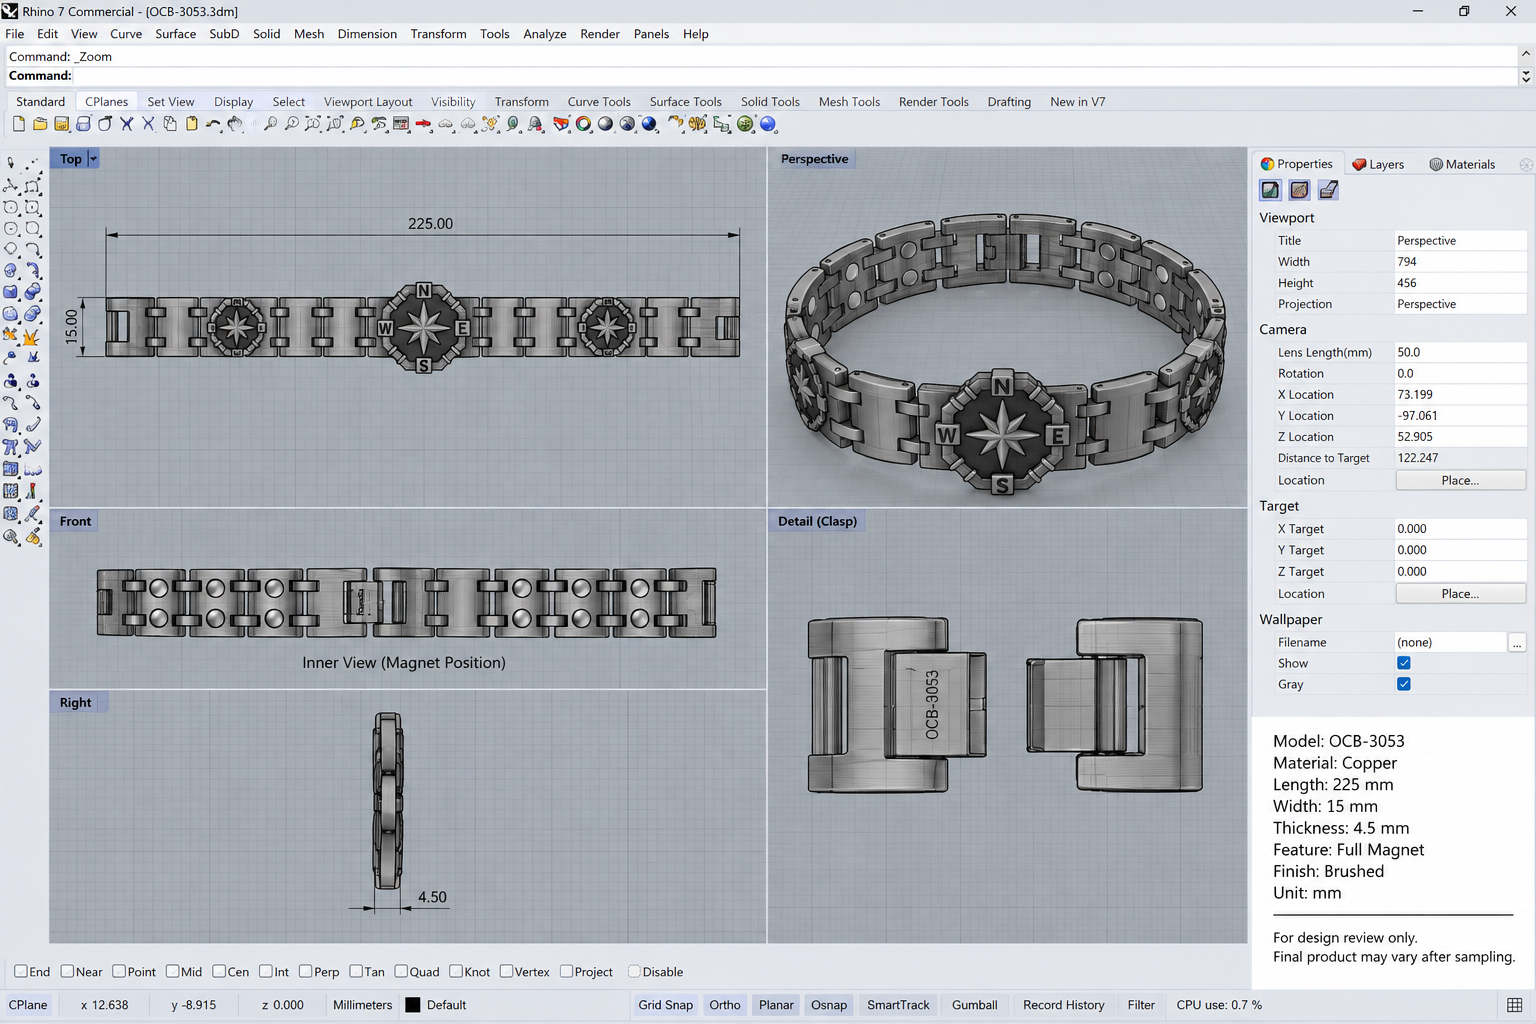Enable the Near object snap

point(67,971)
